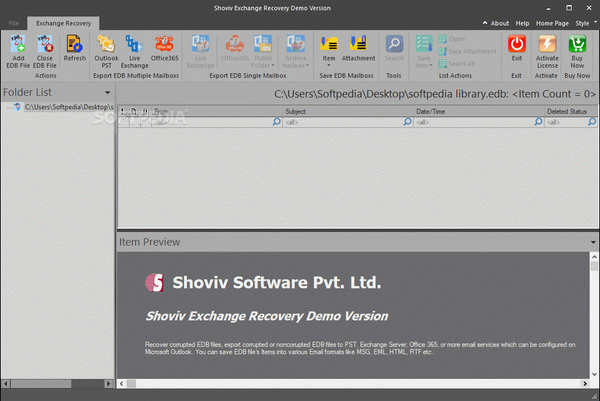600x401 pixels.
Task: Click the importance flag column header
Action: pyautogui.click(x=122, y=111)
